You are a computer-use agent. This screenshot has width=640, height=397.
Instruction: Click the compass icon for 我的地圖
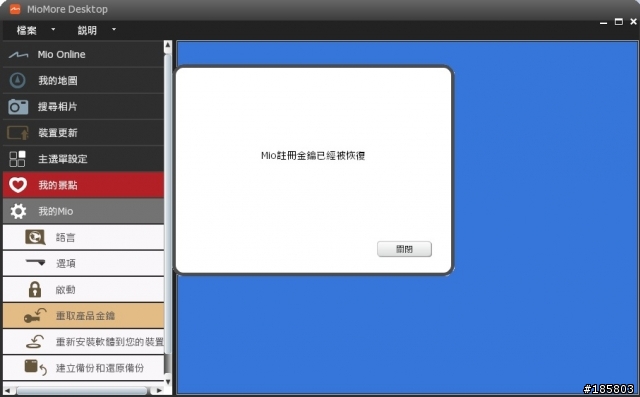pyautogui.click(x=18, y=80)
